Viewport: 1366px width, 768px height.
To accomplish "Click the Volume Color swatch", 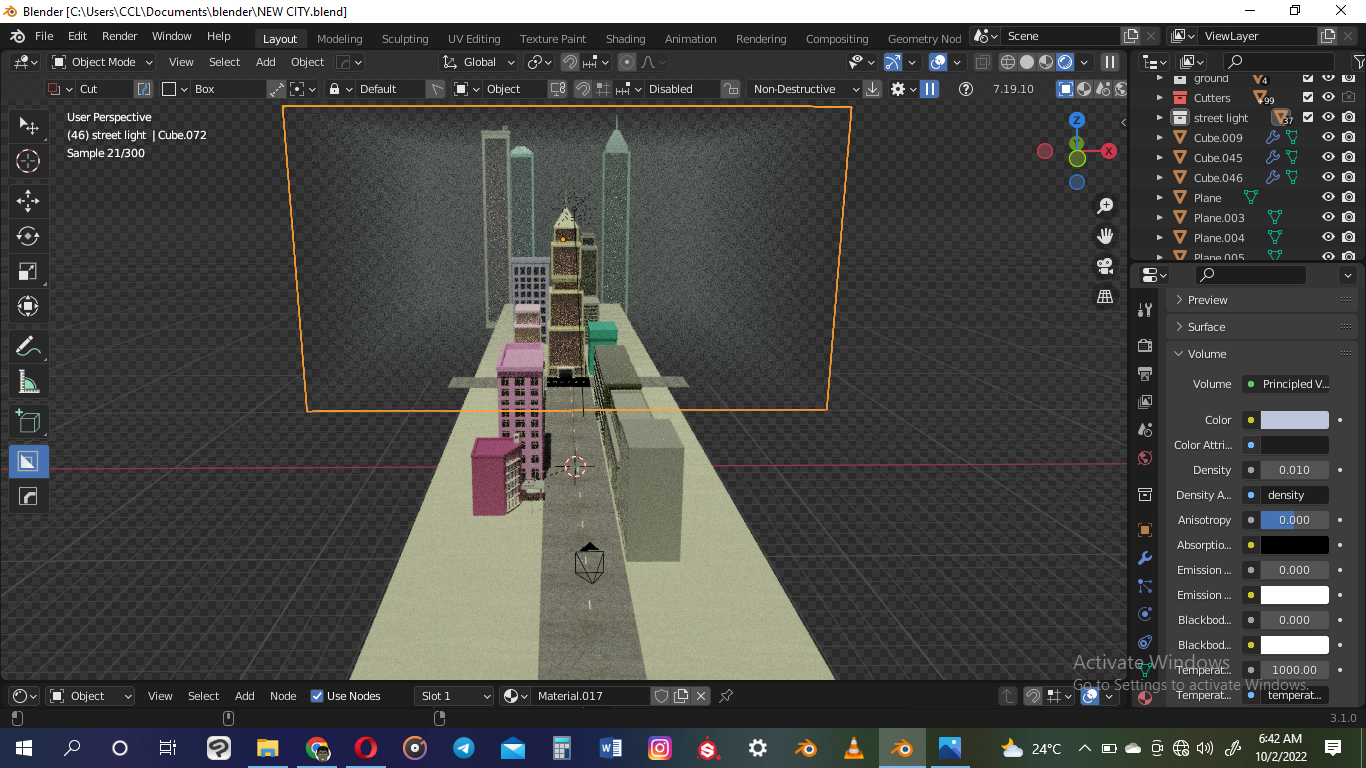I will click(1294, 420).
